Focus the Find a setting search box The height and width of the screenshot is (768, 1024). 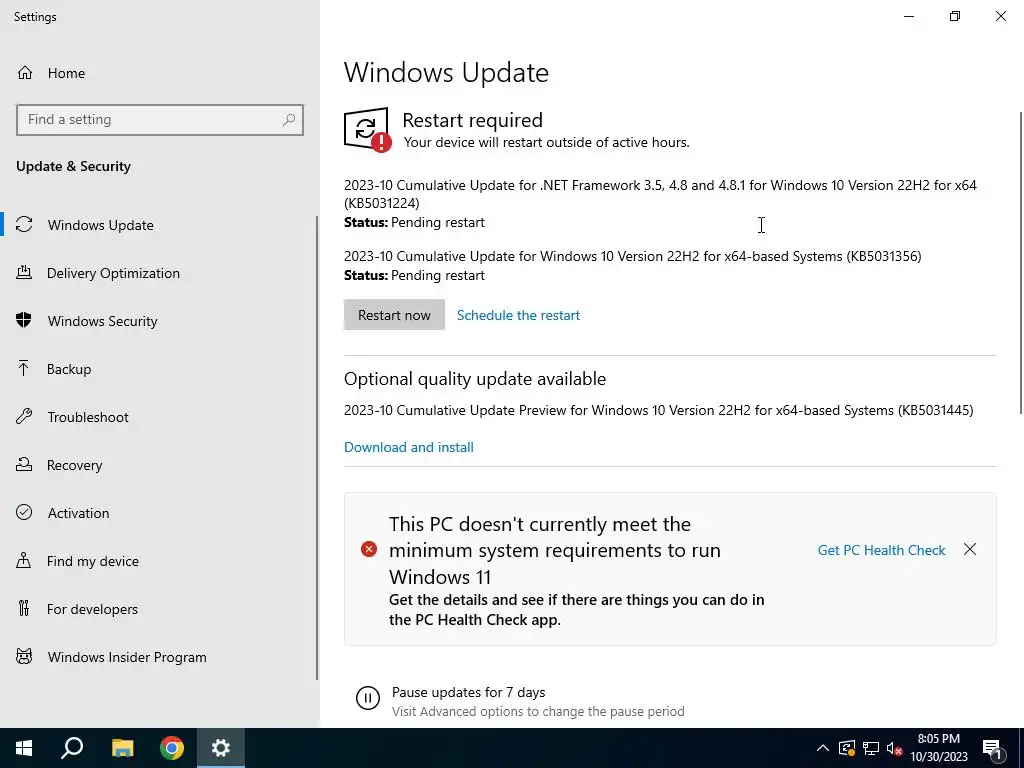(x=160, y=120)
